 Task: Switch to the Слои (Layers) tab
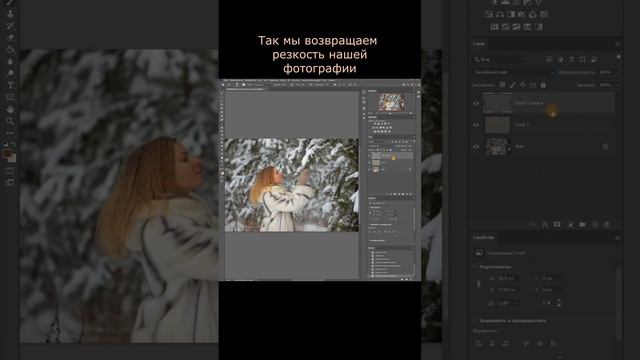pos(479,44)
